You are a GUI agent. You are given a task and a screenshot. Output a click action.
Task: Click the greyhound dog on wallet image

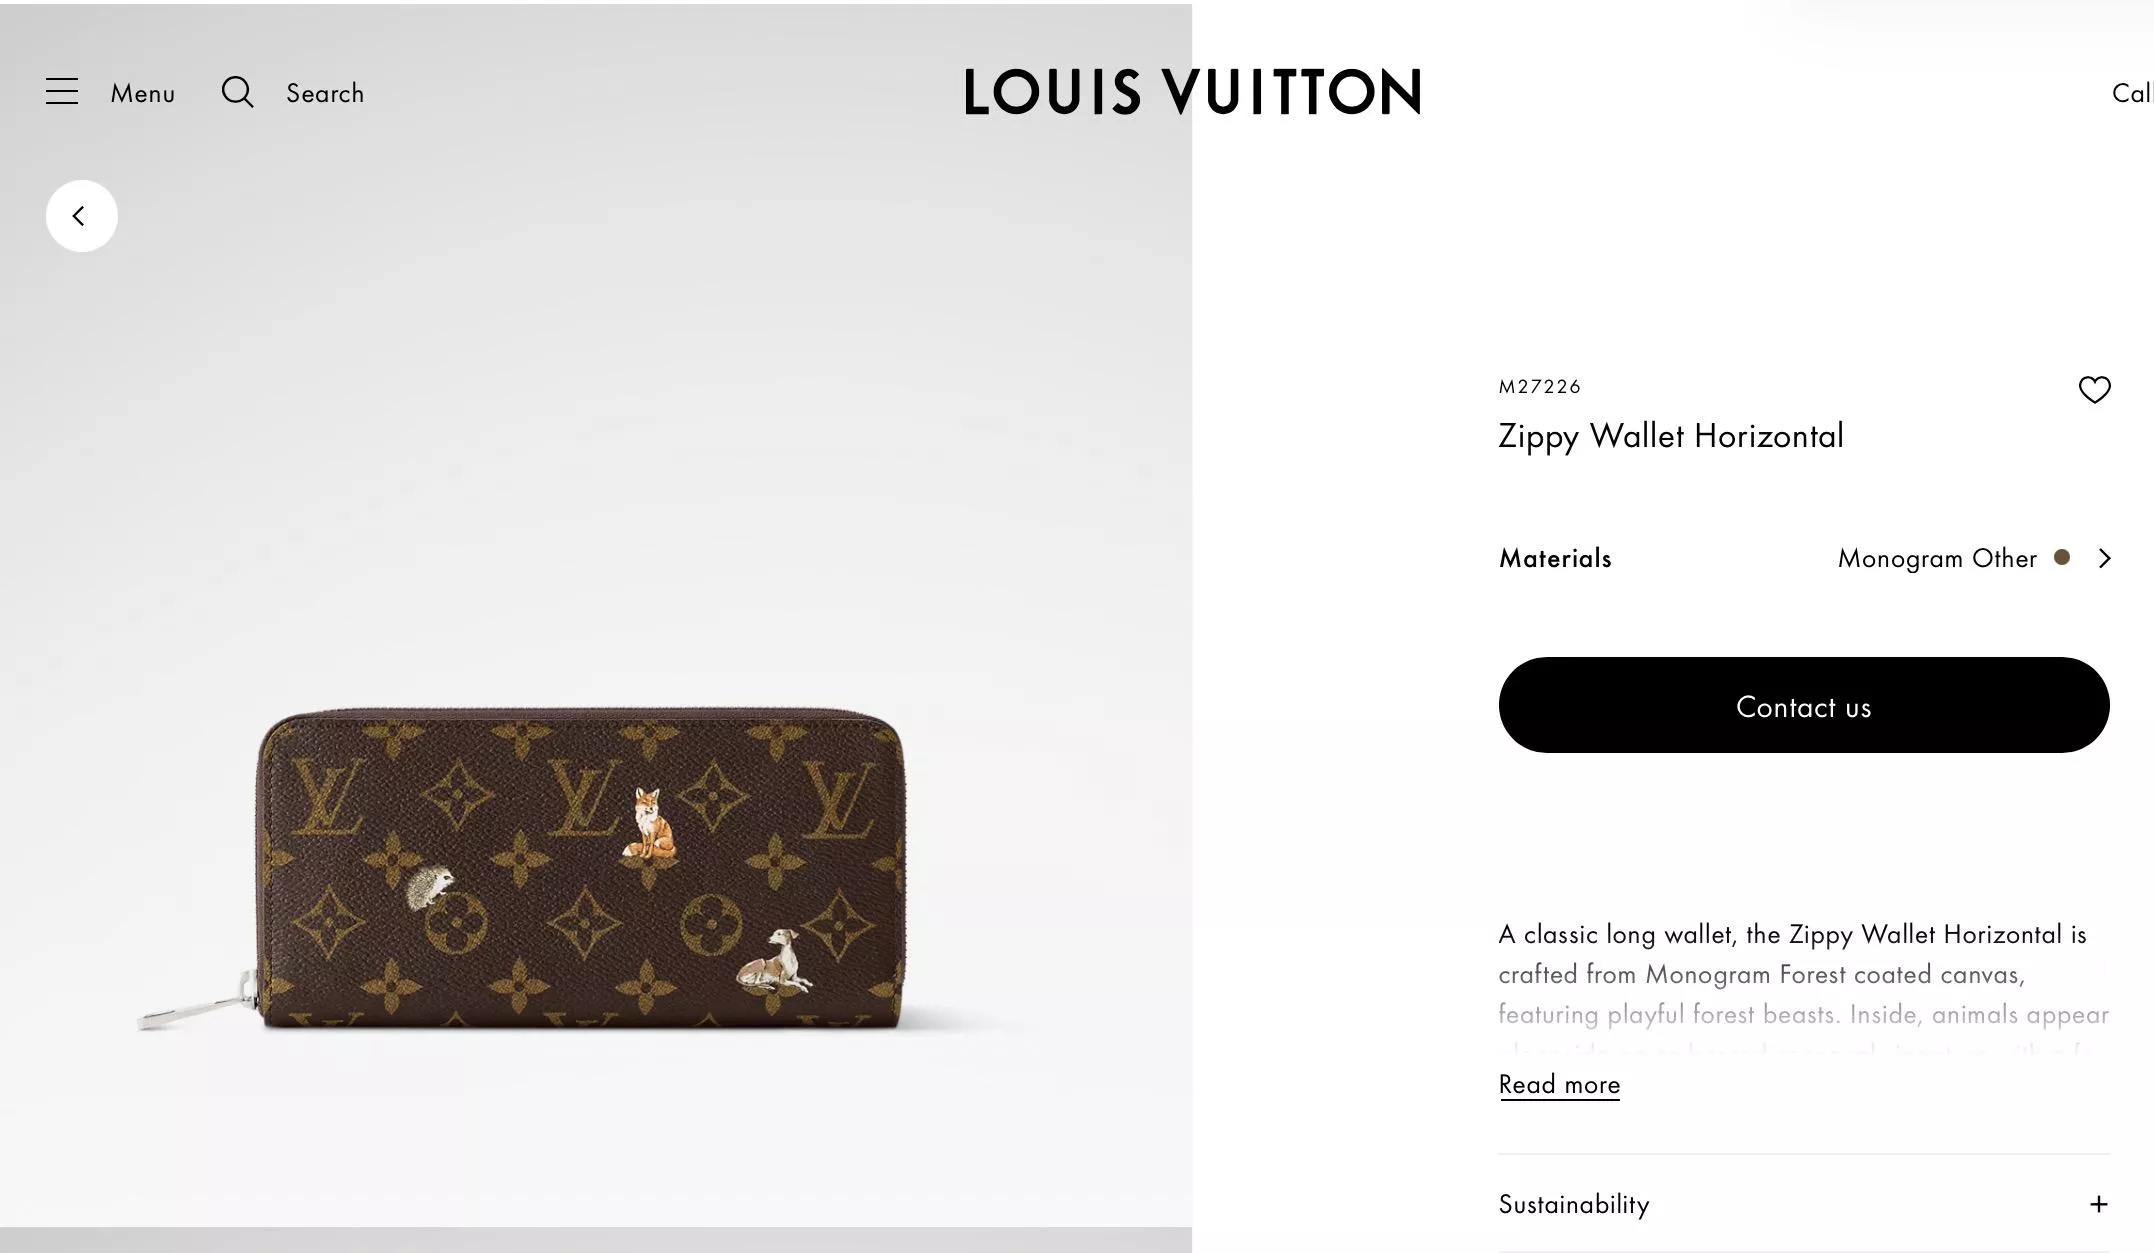pos(775,961)
